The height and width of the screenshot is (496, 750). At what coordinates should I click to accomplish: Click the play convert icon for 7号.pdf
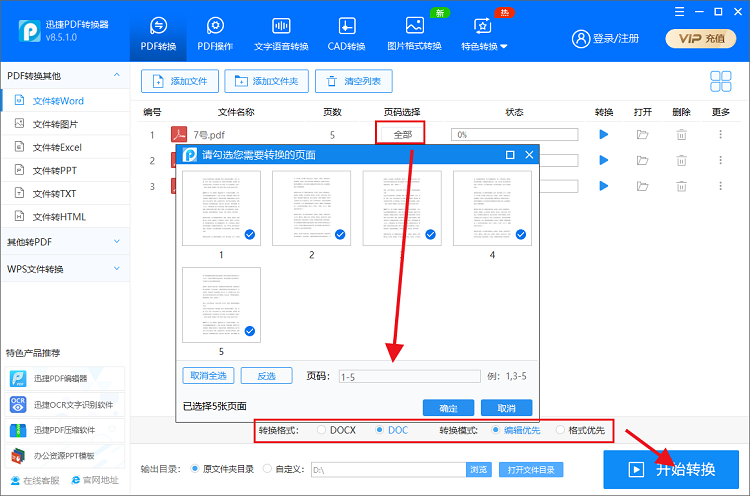tap(603, 134)
